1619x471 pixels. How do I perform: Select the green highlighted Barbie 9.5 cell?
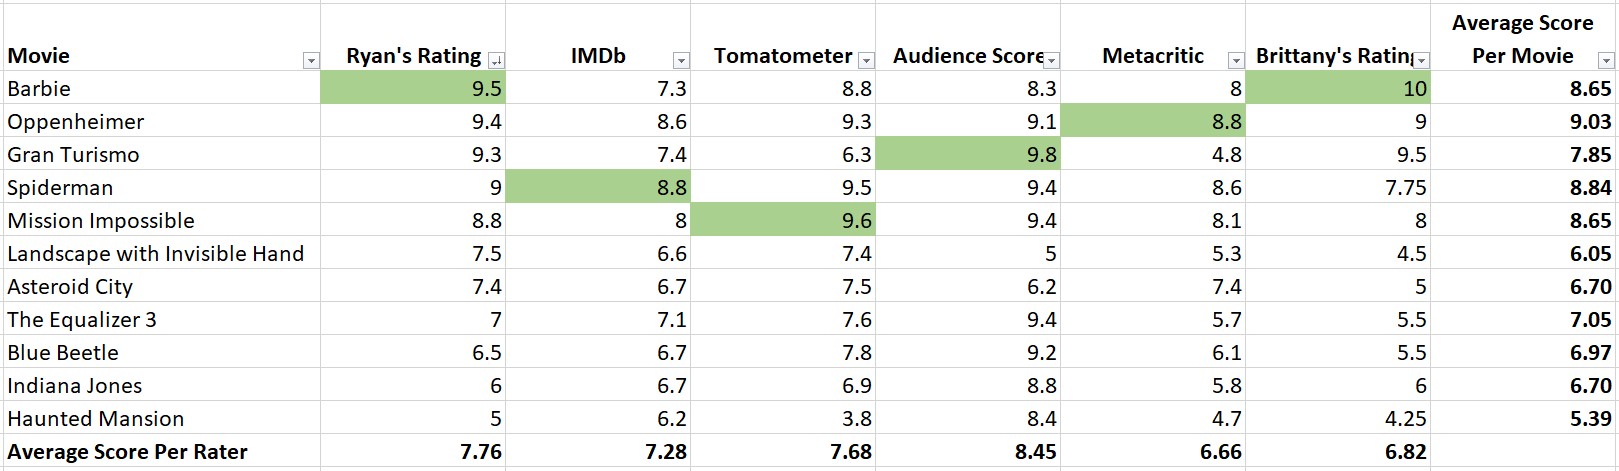(x=413, y=88)
